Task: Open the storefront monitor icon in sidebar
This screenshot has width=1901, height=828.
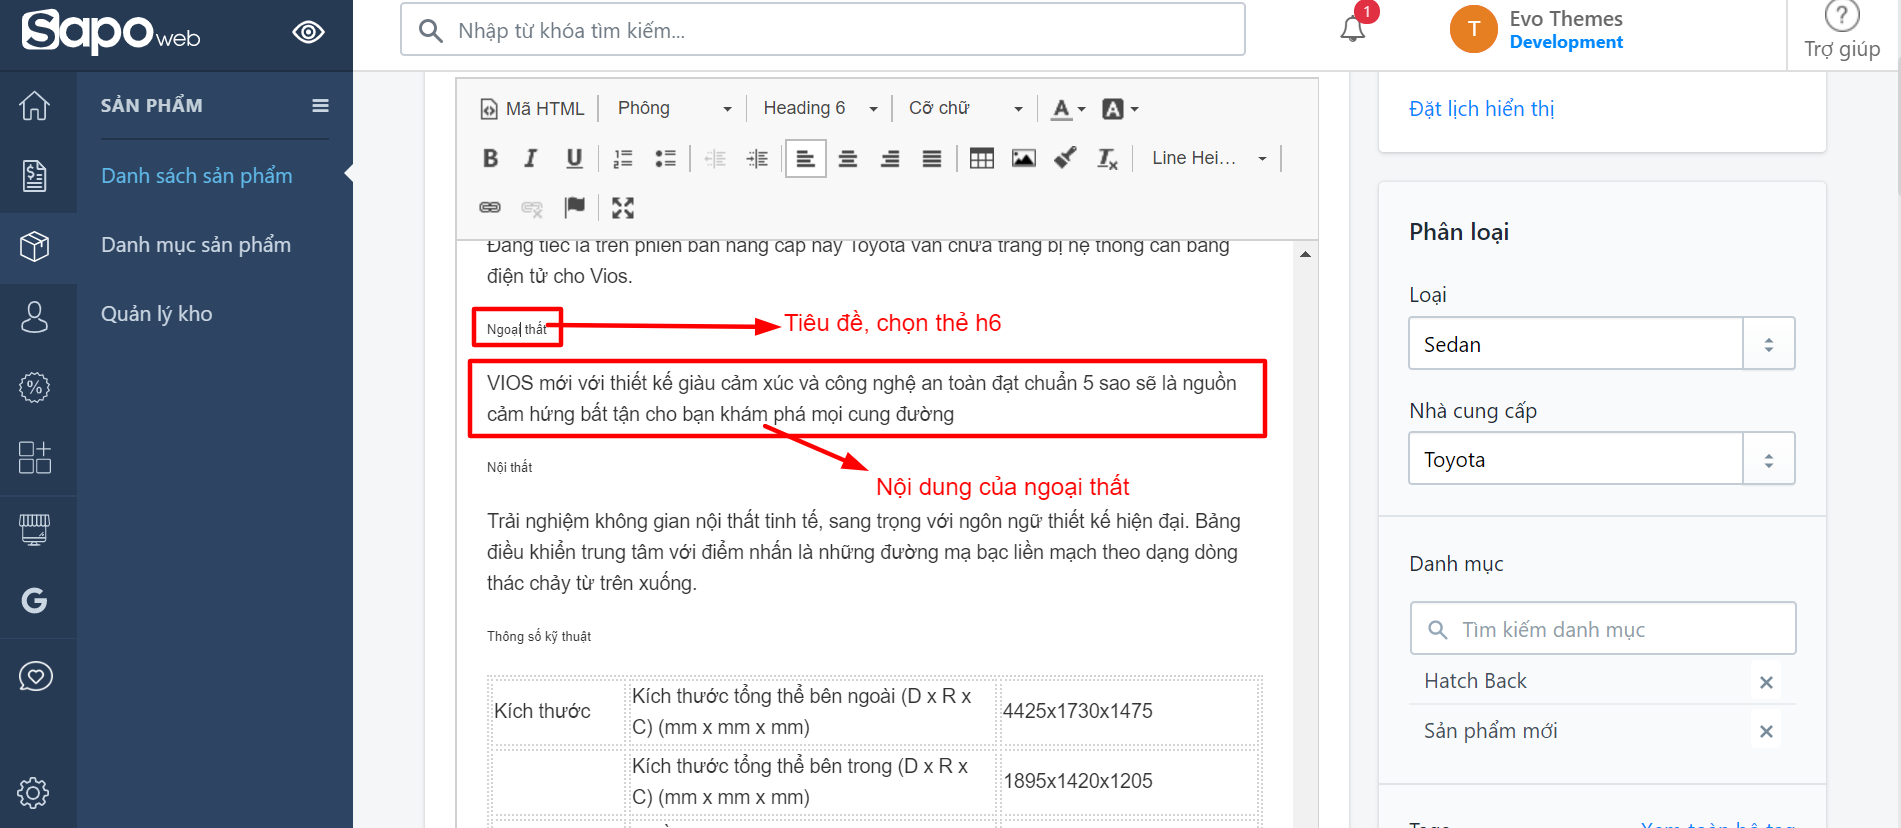Action: (35, 528)
